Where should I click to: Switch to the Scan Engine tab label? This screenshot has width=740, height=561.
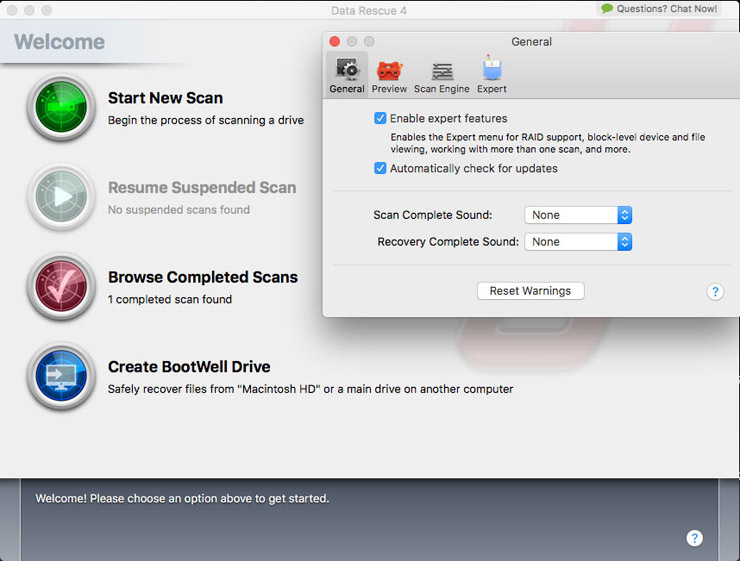[442, 89]
